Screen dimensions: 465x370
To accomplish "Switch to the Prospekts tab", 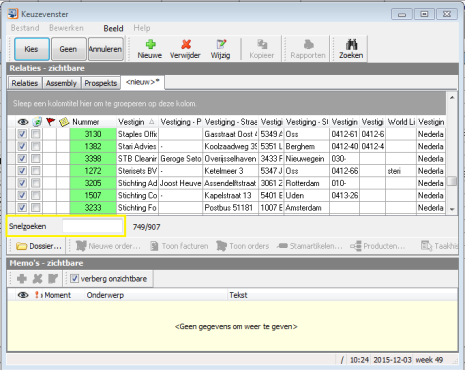I will [x=101, y=83].
